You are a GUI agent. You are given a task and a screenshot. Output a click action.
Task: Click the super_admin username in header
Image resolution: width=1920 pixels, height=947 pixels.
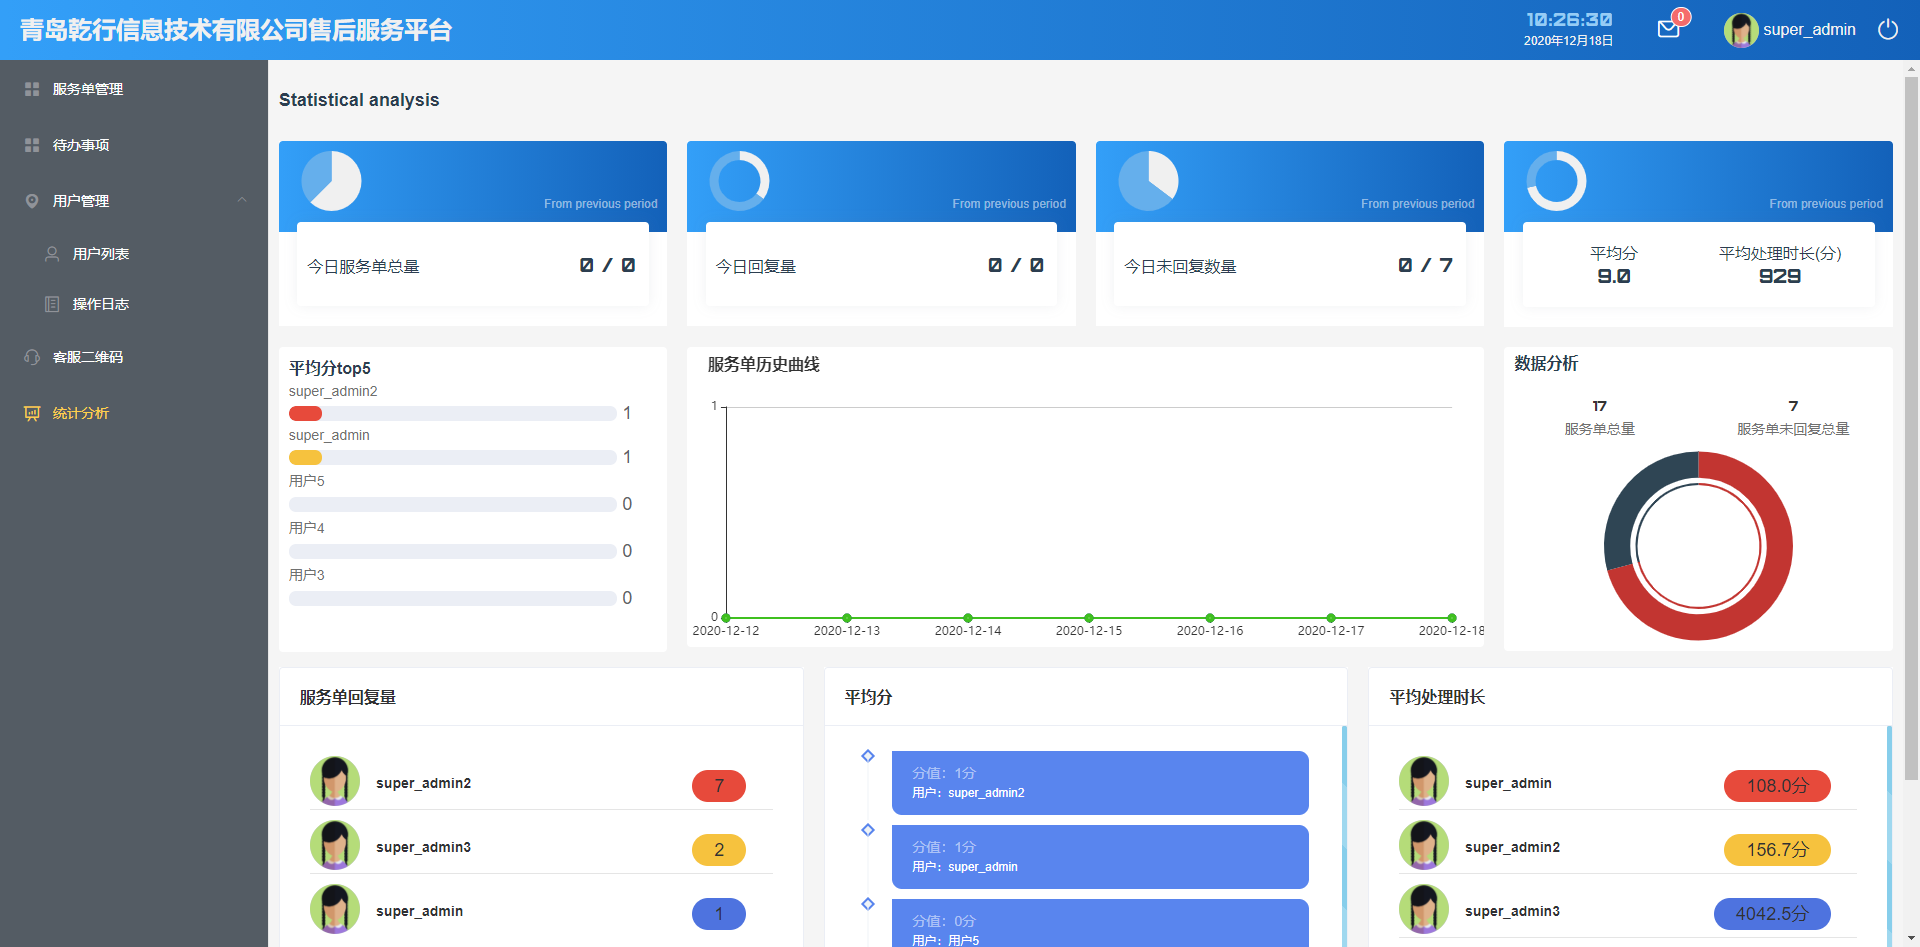(1809, 30)
